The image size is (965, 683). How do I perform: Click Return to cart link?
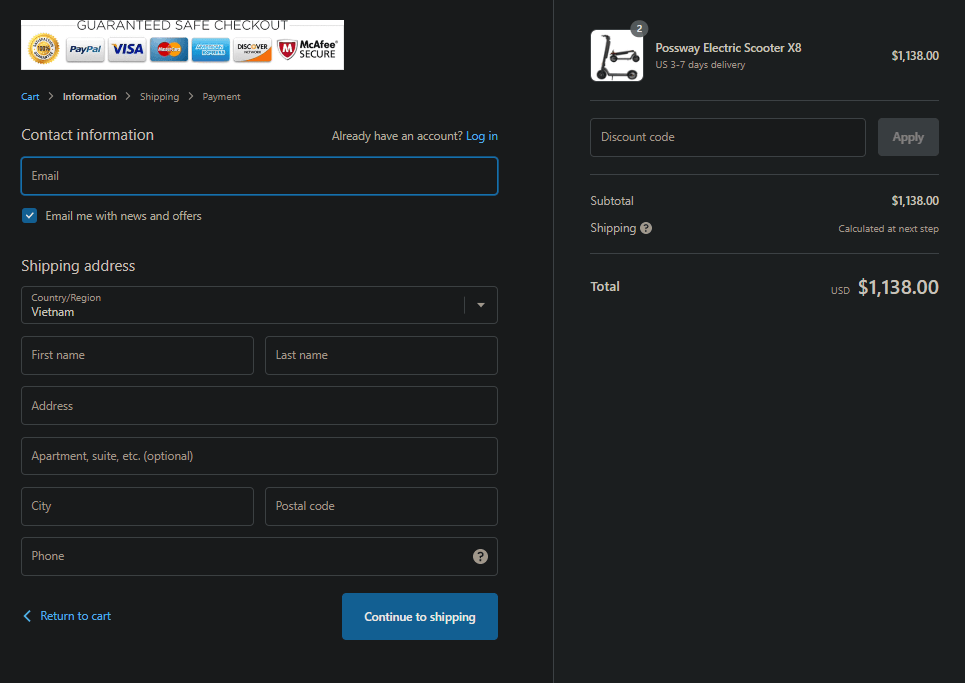pyautogui.click(x=76, y=616)
